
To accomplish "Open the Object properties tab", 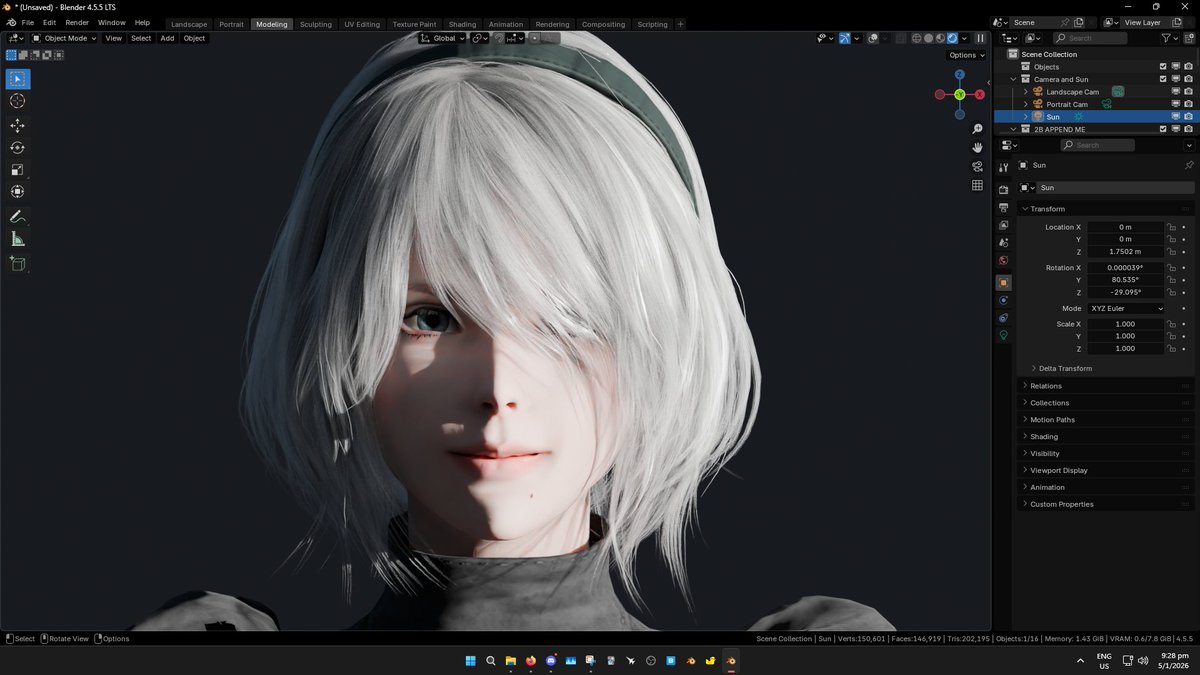I will [1003, 283].
